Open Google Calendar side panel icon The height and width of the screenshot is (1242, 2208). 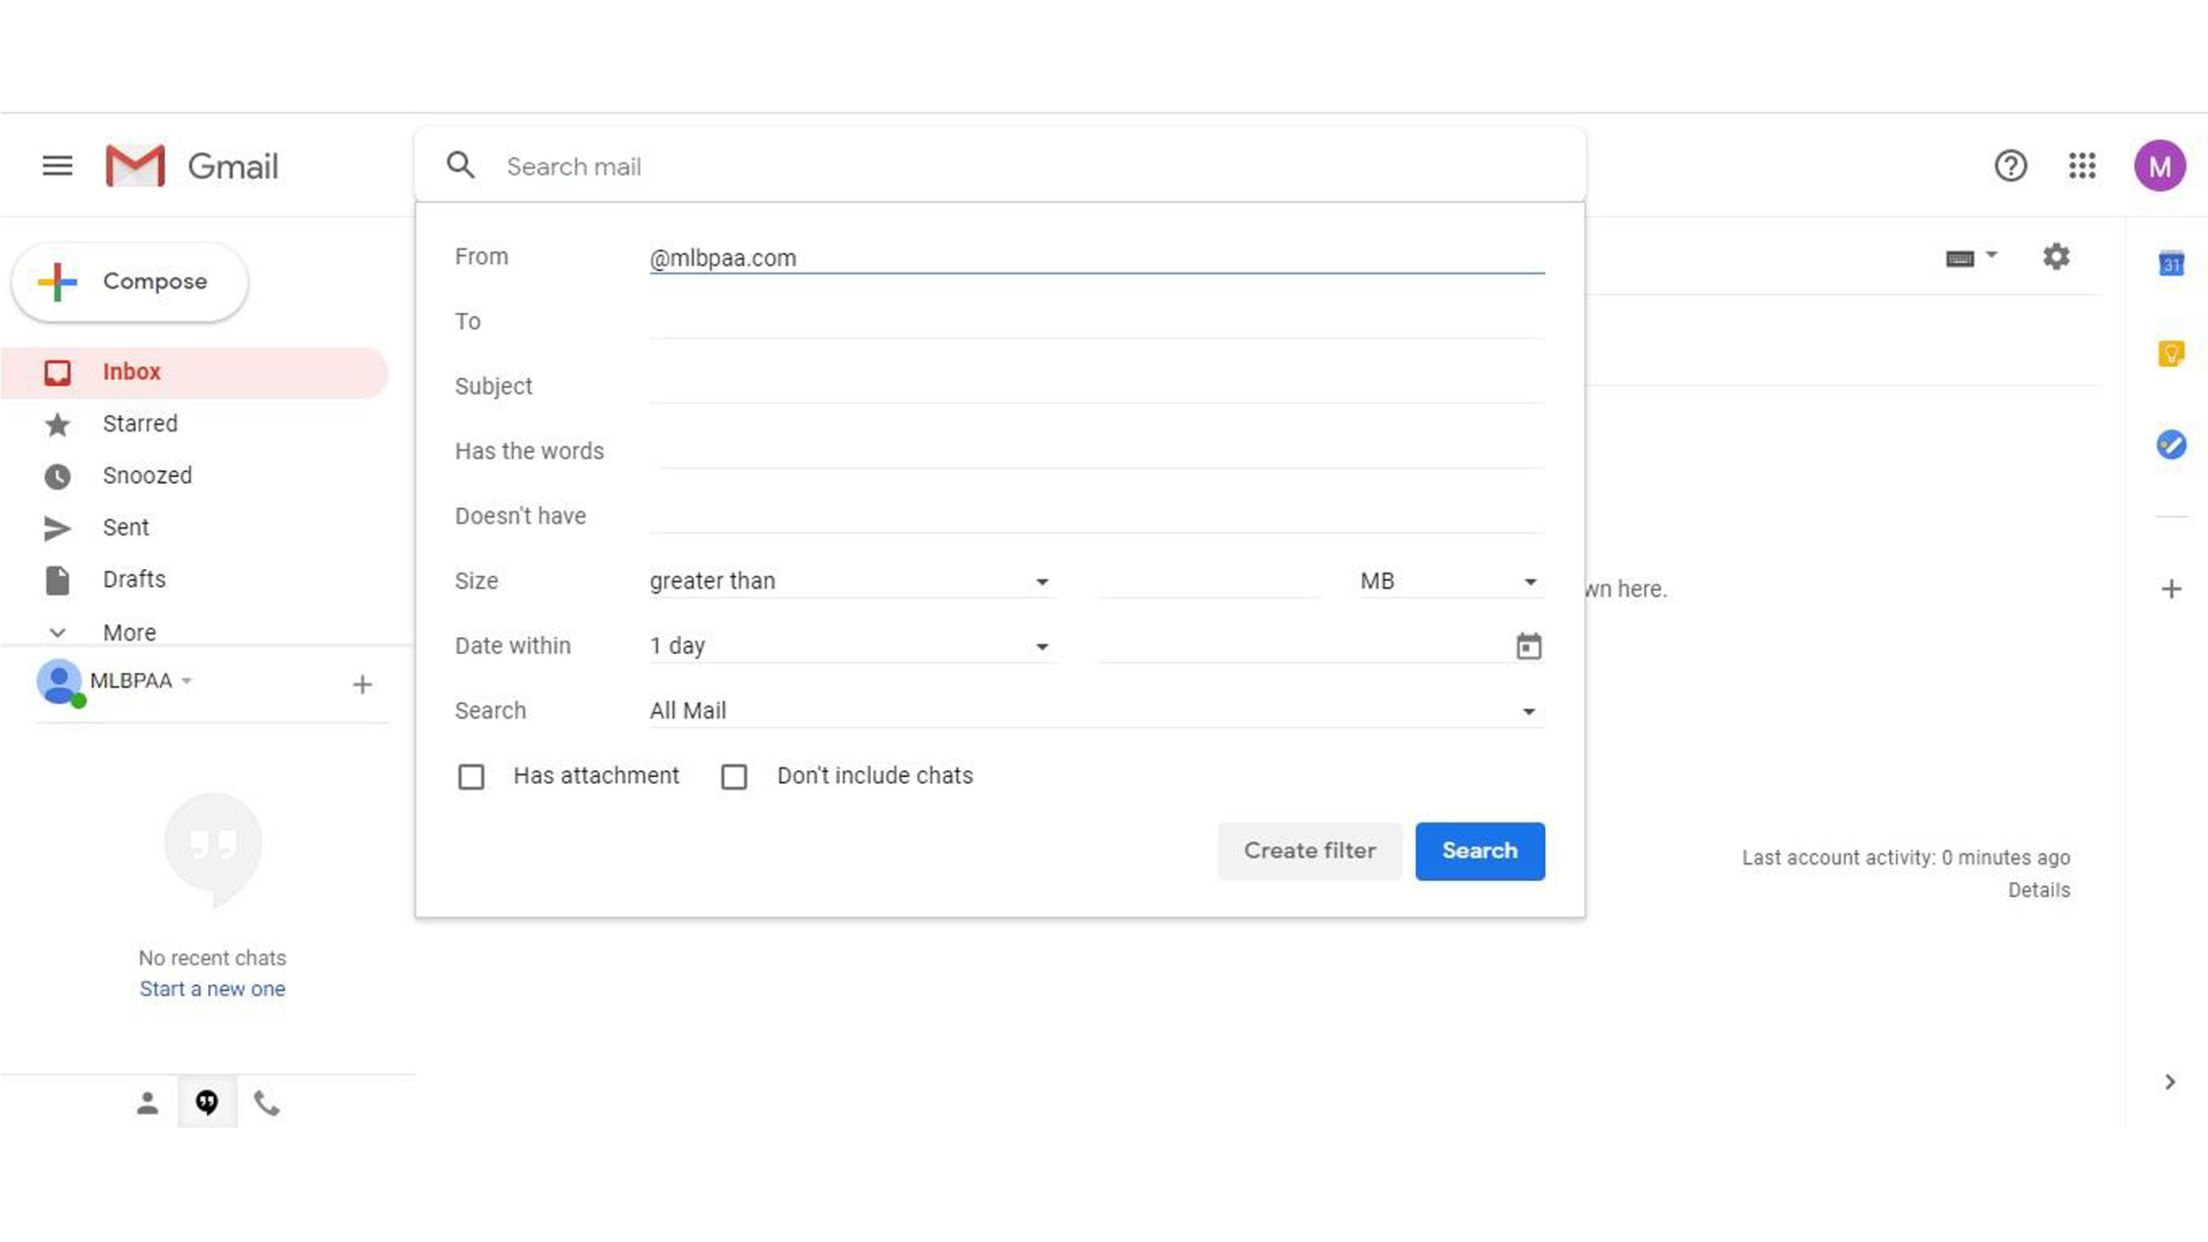(x=2171, y=264)
